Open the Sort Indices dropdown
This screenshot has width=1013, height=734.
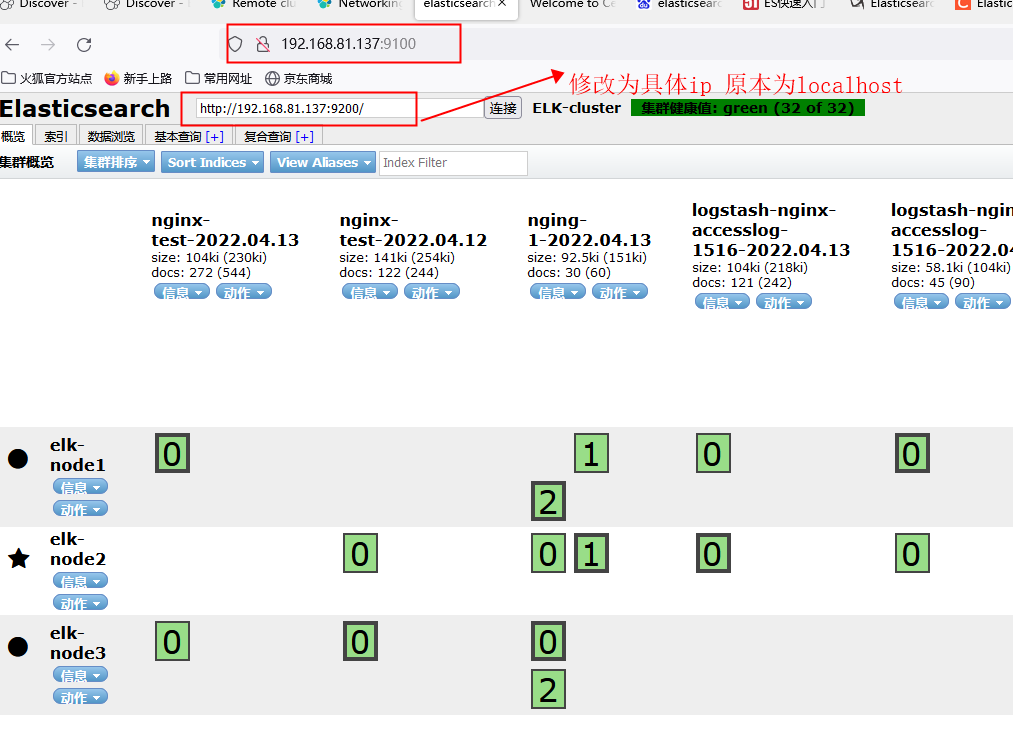pyautogui.click(x=213, y=162)
